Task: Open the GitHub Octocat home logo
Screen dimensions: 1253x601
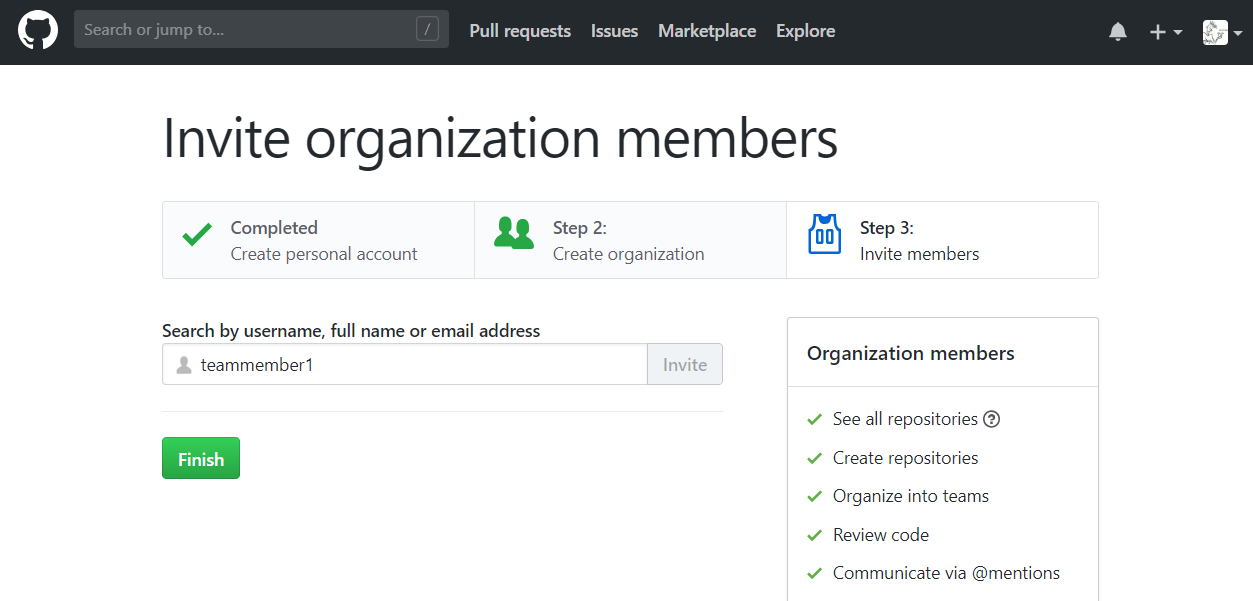Action: (x=38, y=31)
